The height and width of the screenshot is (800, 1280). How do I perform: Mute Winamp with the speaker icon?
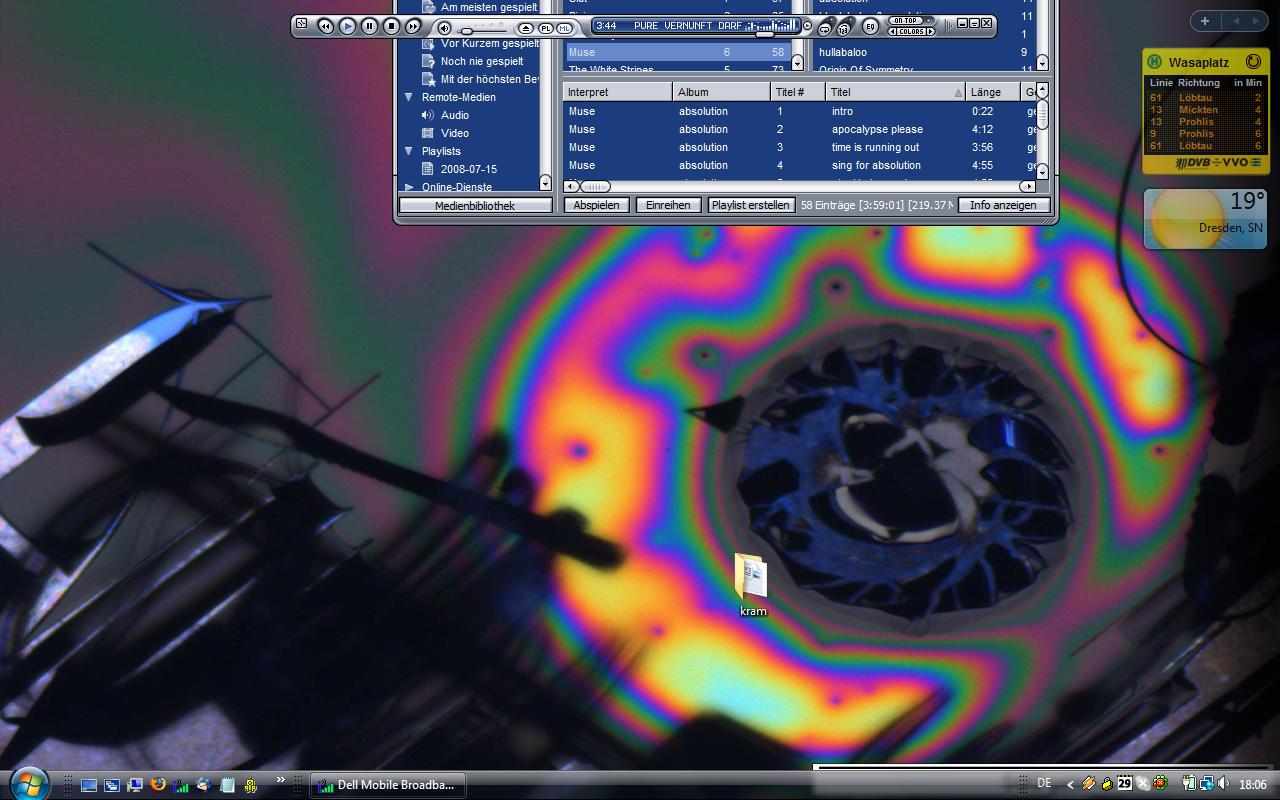[445, 28]
